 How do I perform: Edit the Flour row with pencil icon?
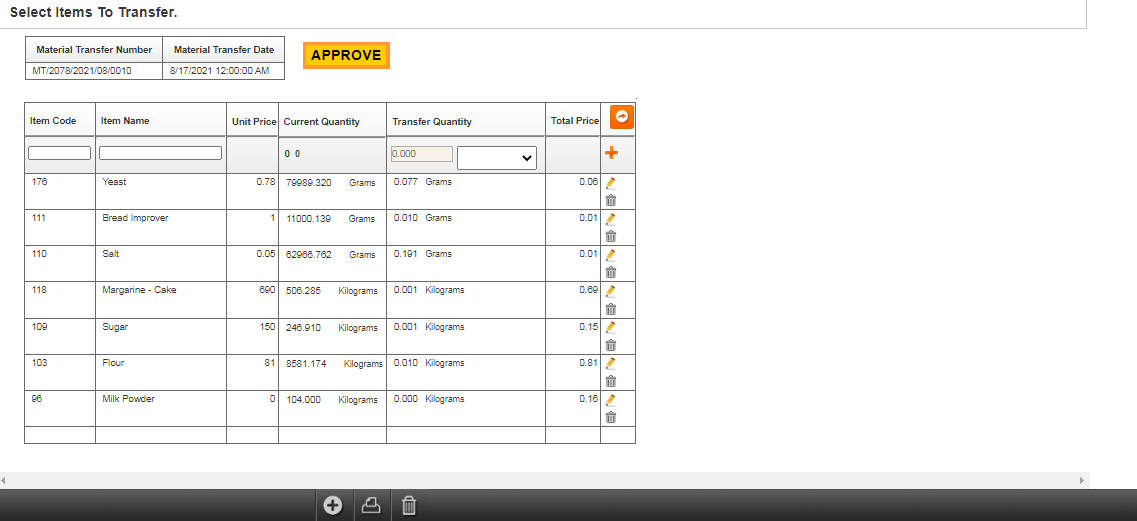[x=611, y=364]
